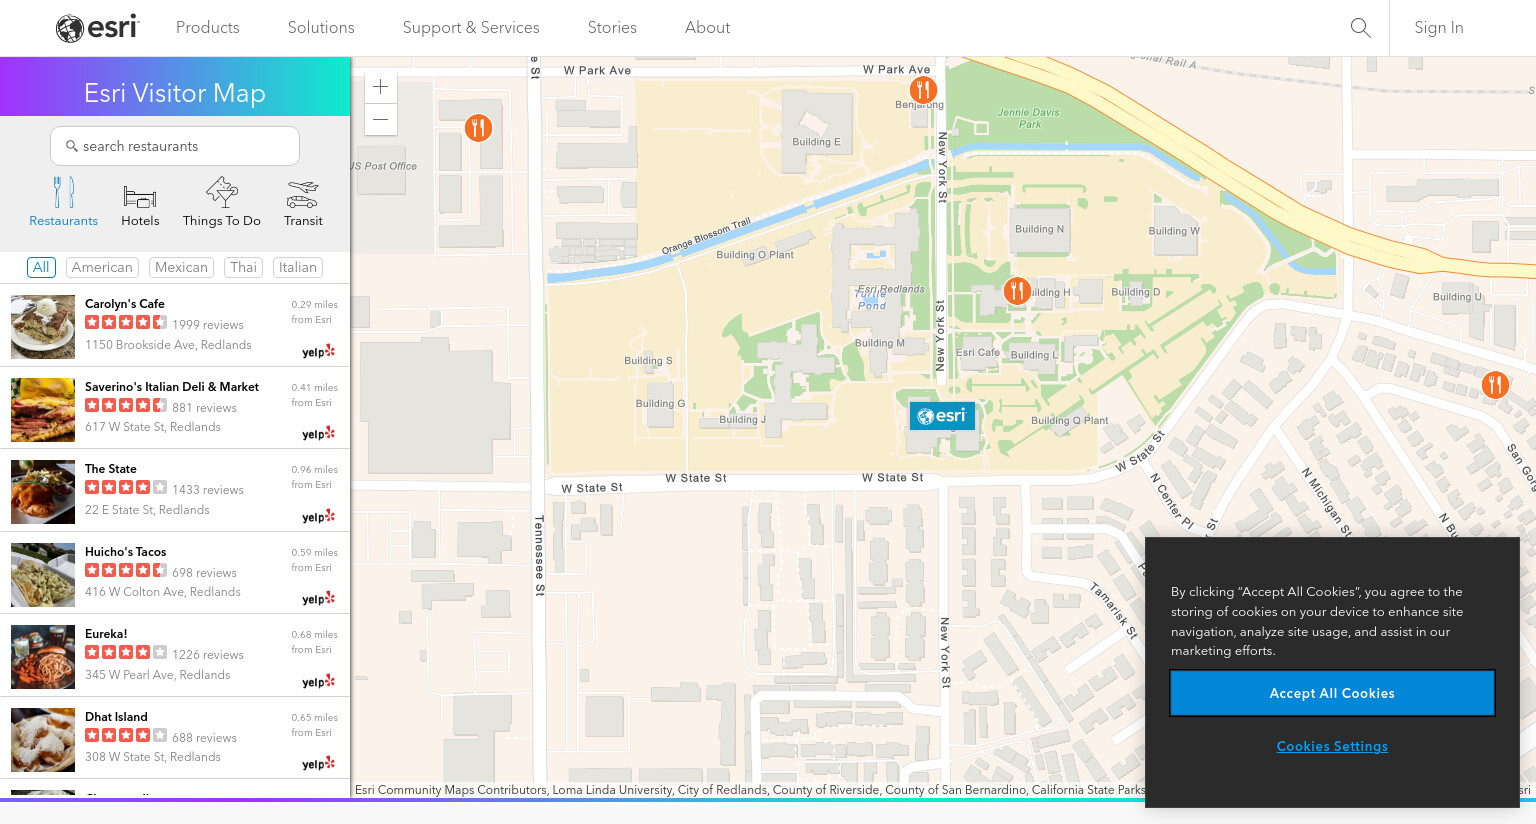Filter by All cuisines
The width and height of the screenshot is (1536, 824).
click(41, 267)
